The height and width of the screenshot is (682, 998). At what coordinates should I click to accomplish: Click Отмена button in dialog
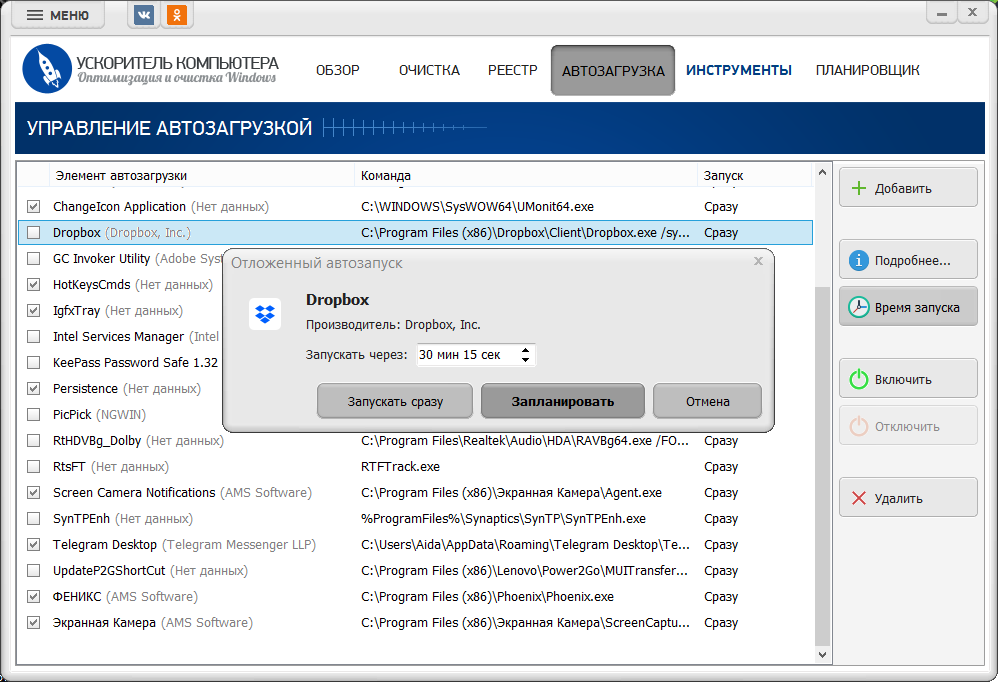(x=707, y=401)
